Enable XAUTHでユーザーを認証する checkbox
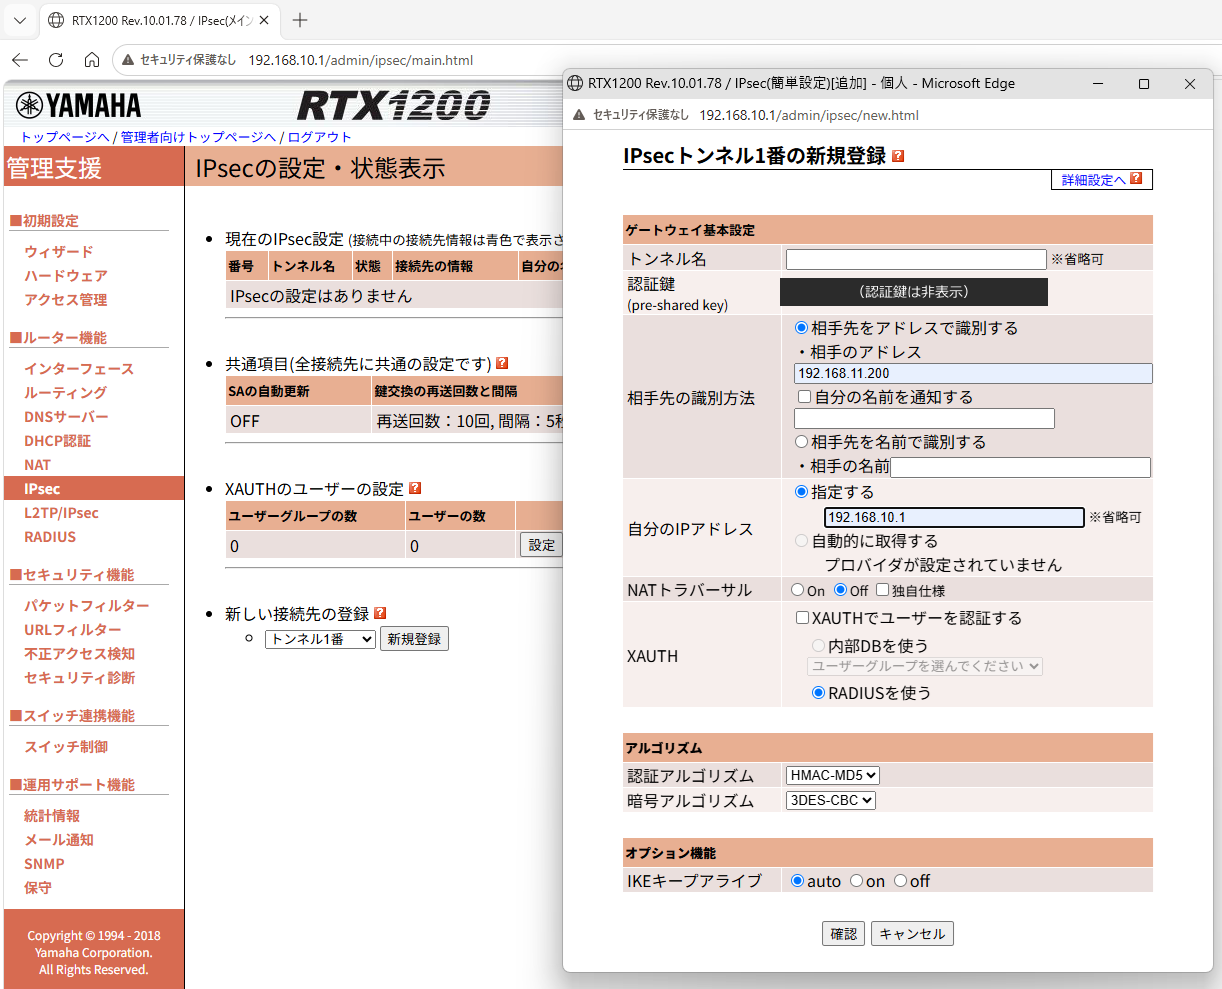 point(802,618)
